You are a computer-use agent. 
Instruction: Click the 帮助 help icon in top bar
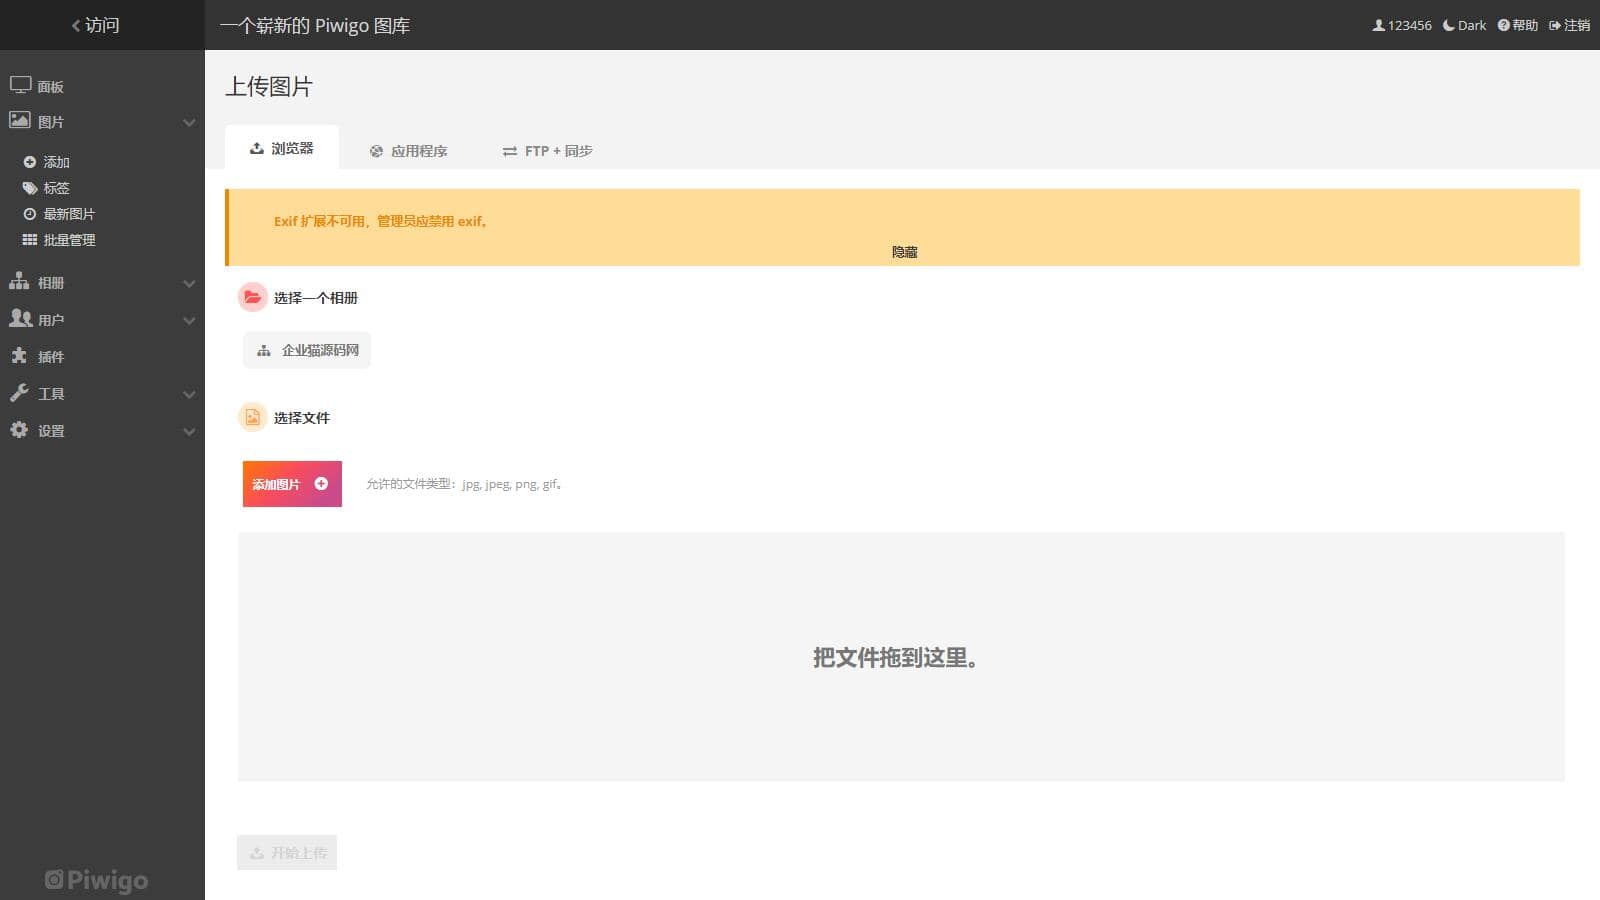click(x=1503, y=25)
